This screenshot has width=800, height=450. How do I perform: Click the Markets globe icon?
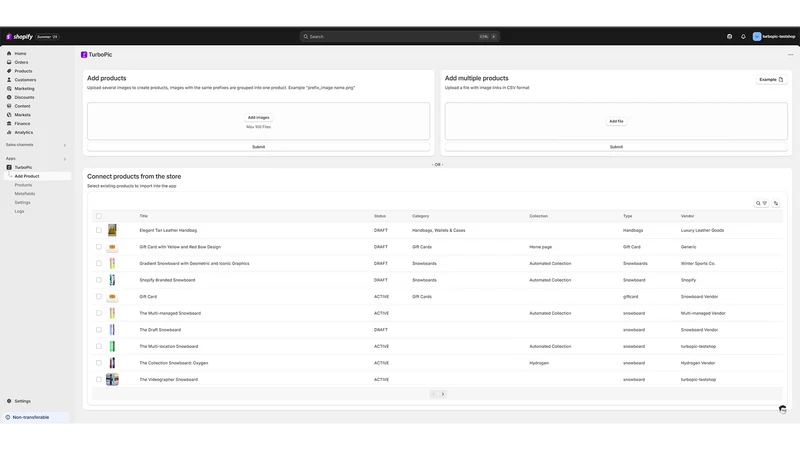pos(9,115)
